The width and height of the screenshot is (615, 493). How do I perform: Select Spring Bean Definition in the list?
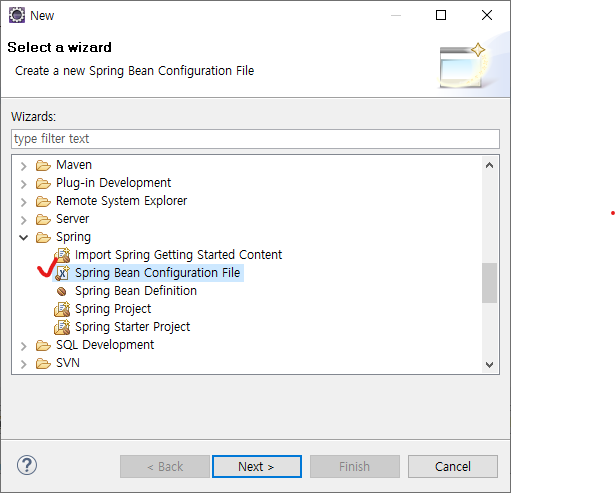135,291
